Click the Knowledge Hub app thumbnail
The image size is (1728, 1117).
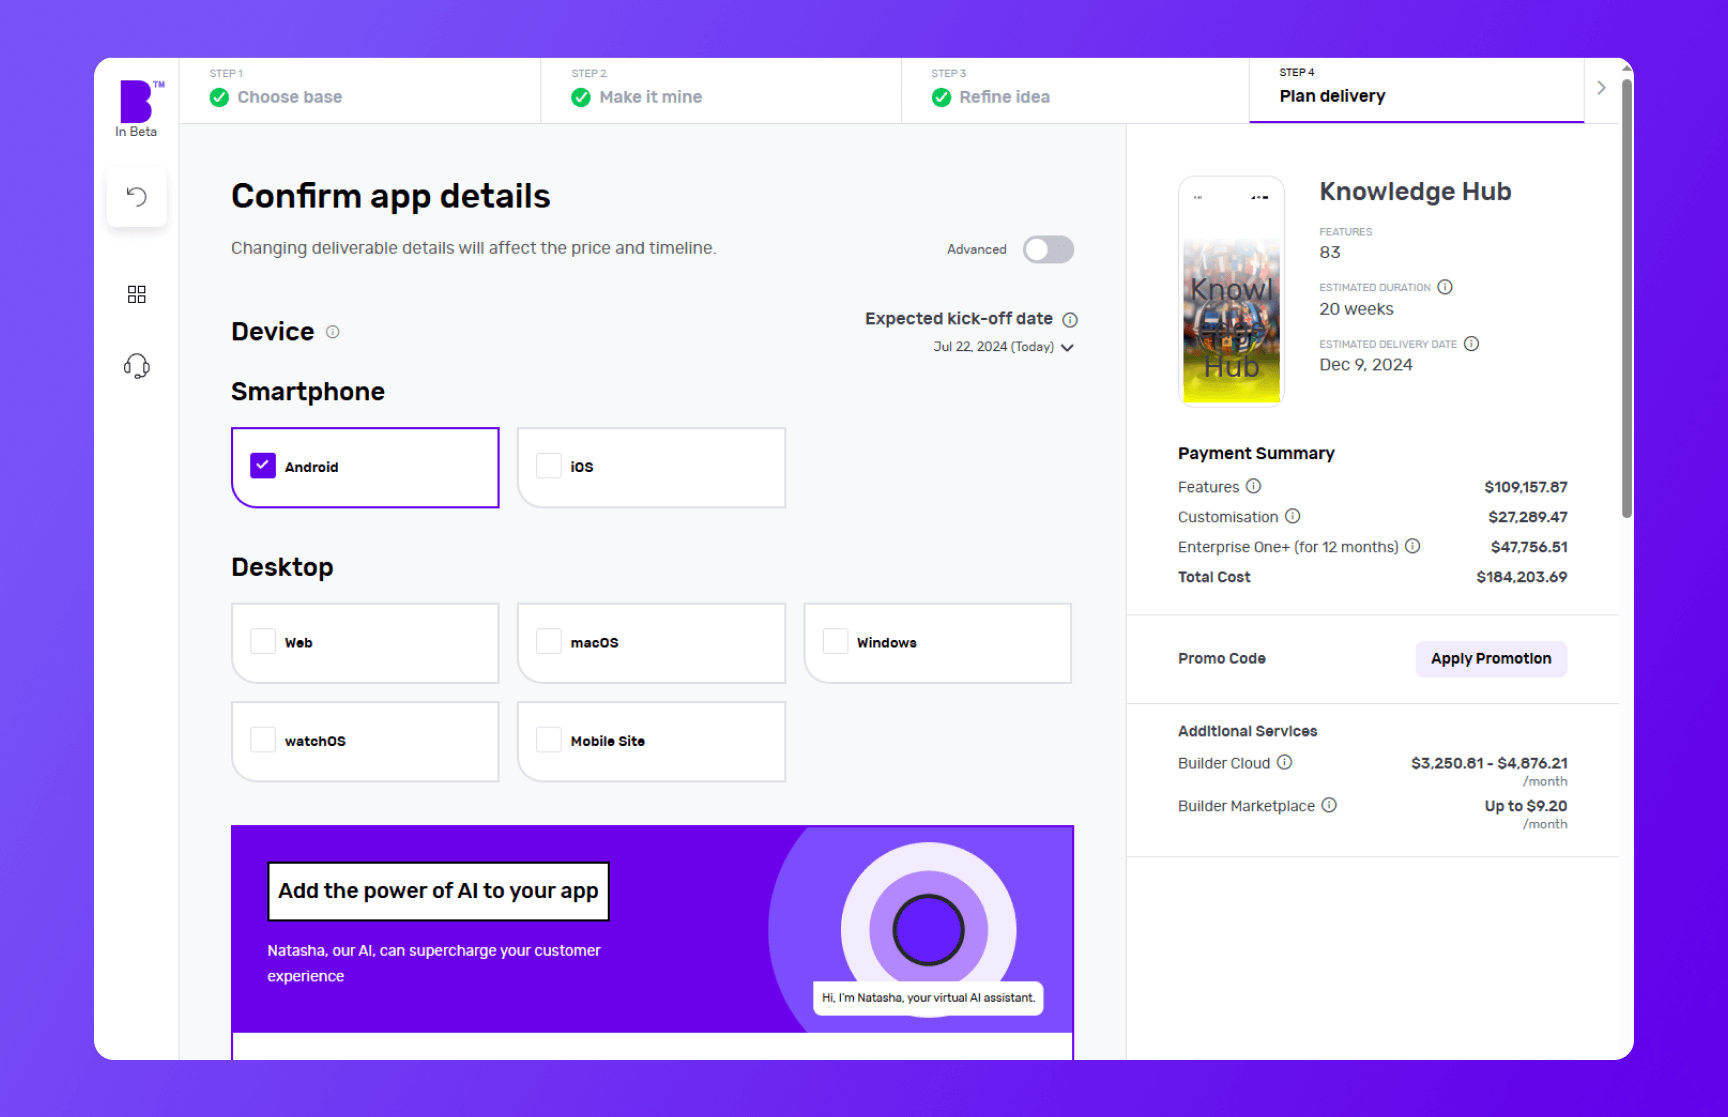coord(1231,292)
